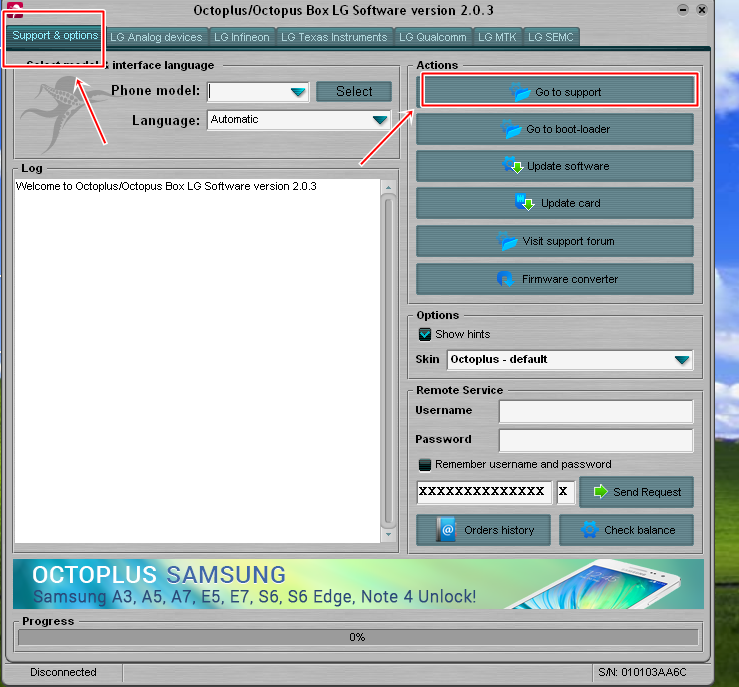Viewport: 739px width, 687px height.
Task: Open the LG Analog devices tab
Action: [156, 37]
